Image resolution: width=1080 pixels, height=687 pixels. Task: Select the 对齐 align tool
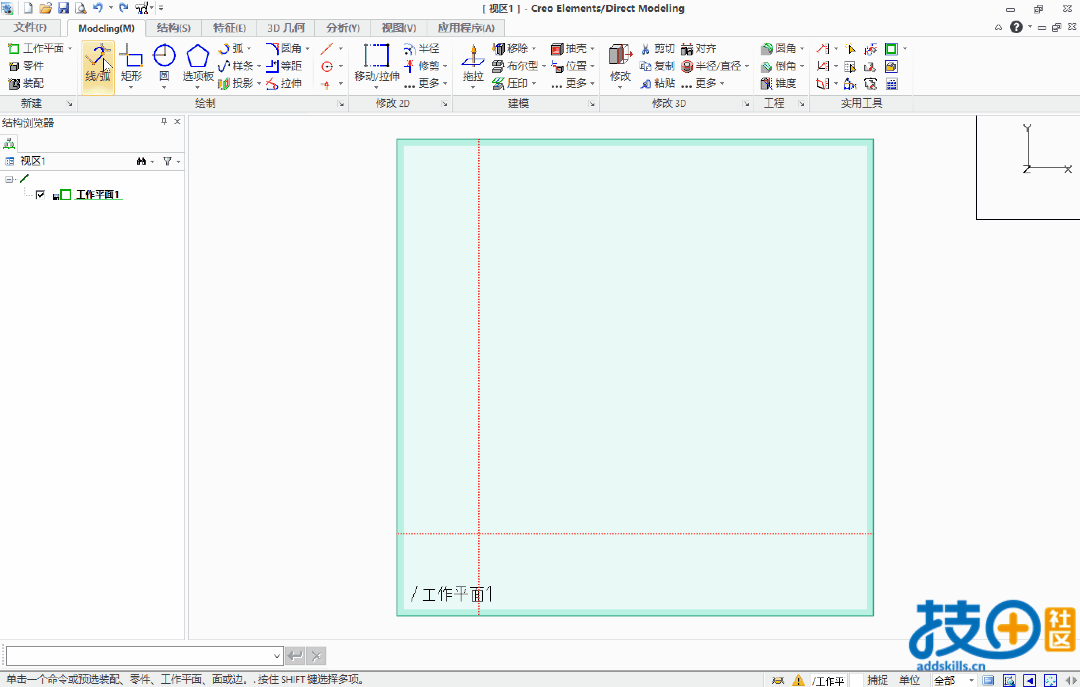[x=699, y=48]
